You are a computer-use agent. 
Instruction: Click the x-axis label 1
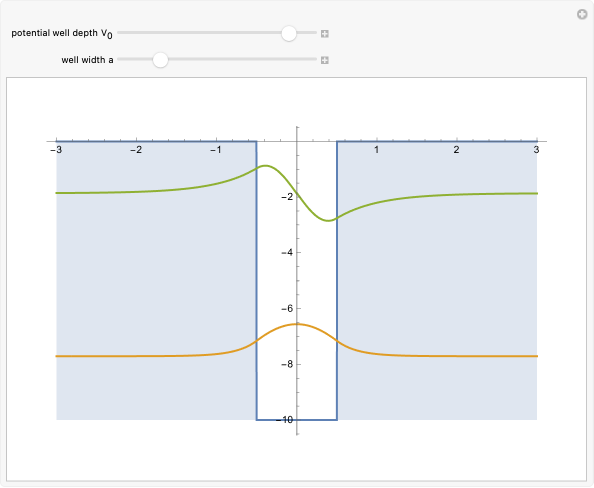click(x=377, y=150)
